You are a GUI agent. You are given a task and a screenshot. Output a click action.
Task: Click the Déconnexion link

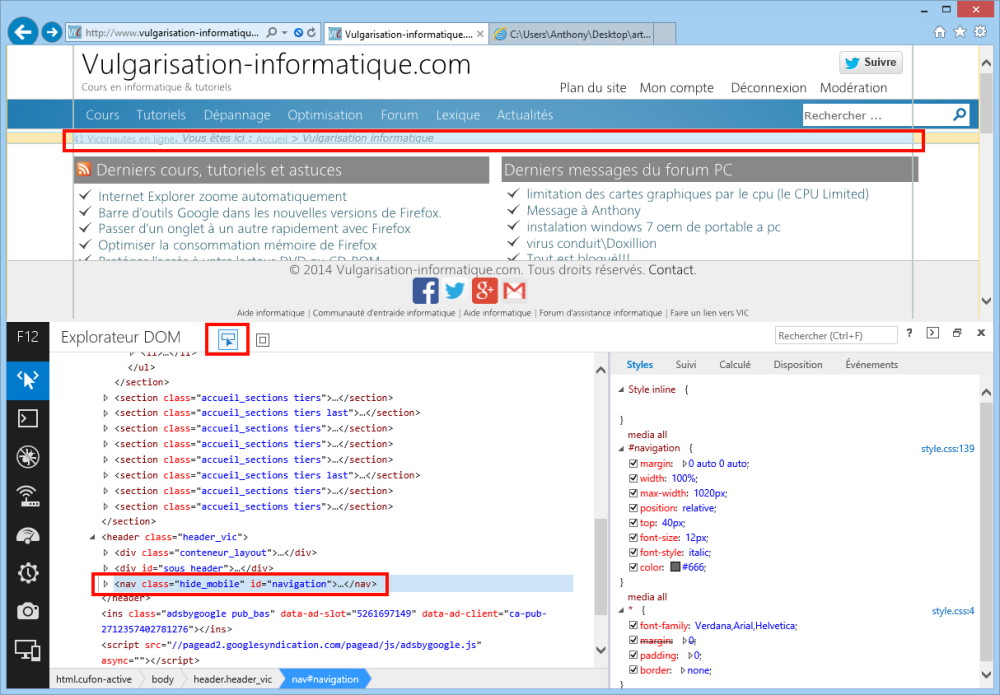(x=768, y=87)
